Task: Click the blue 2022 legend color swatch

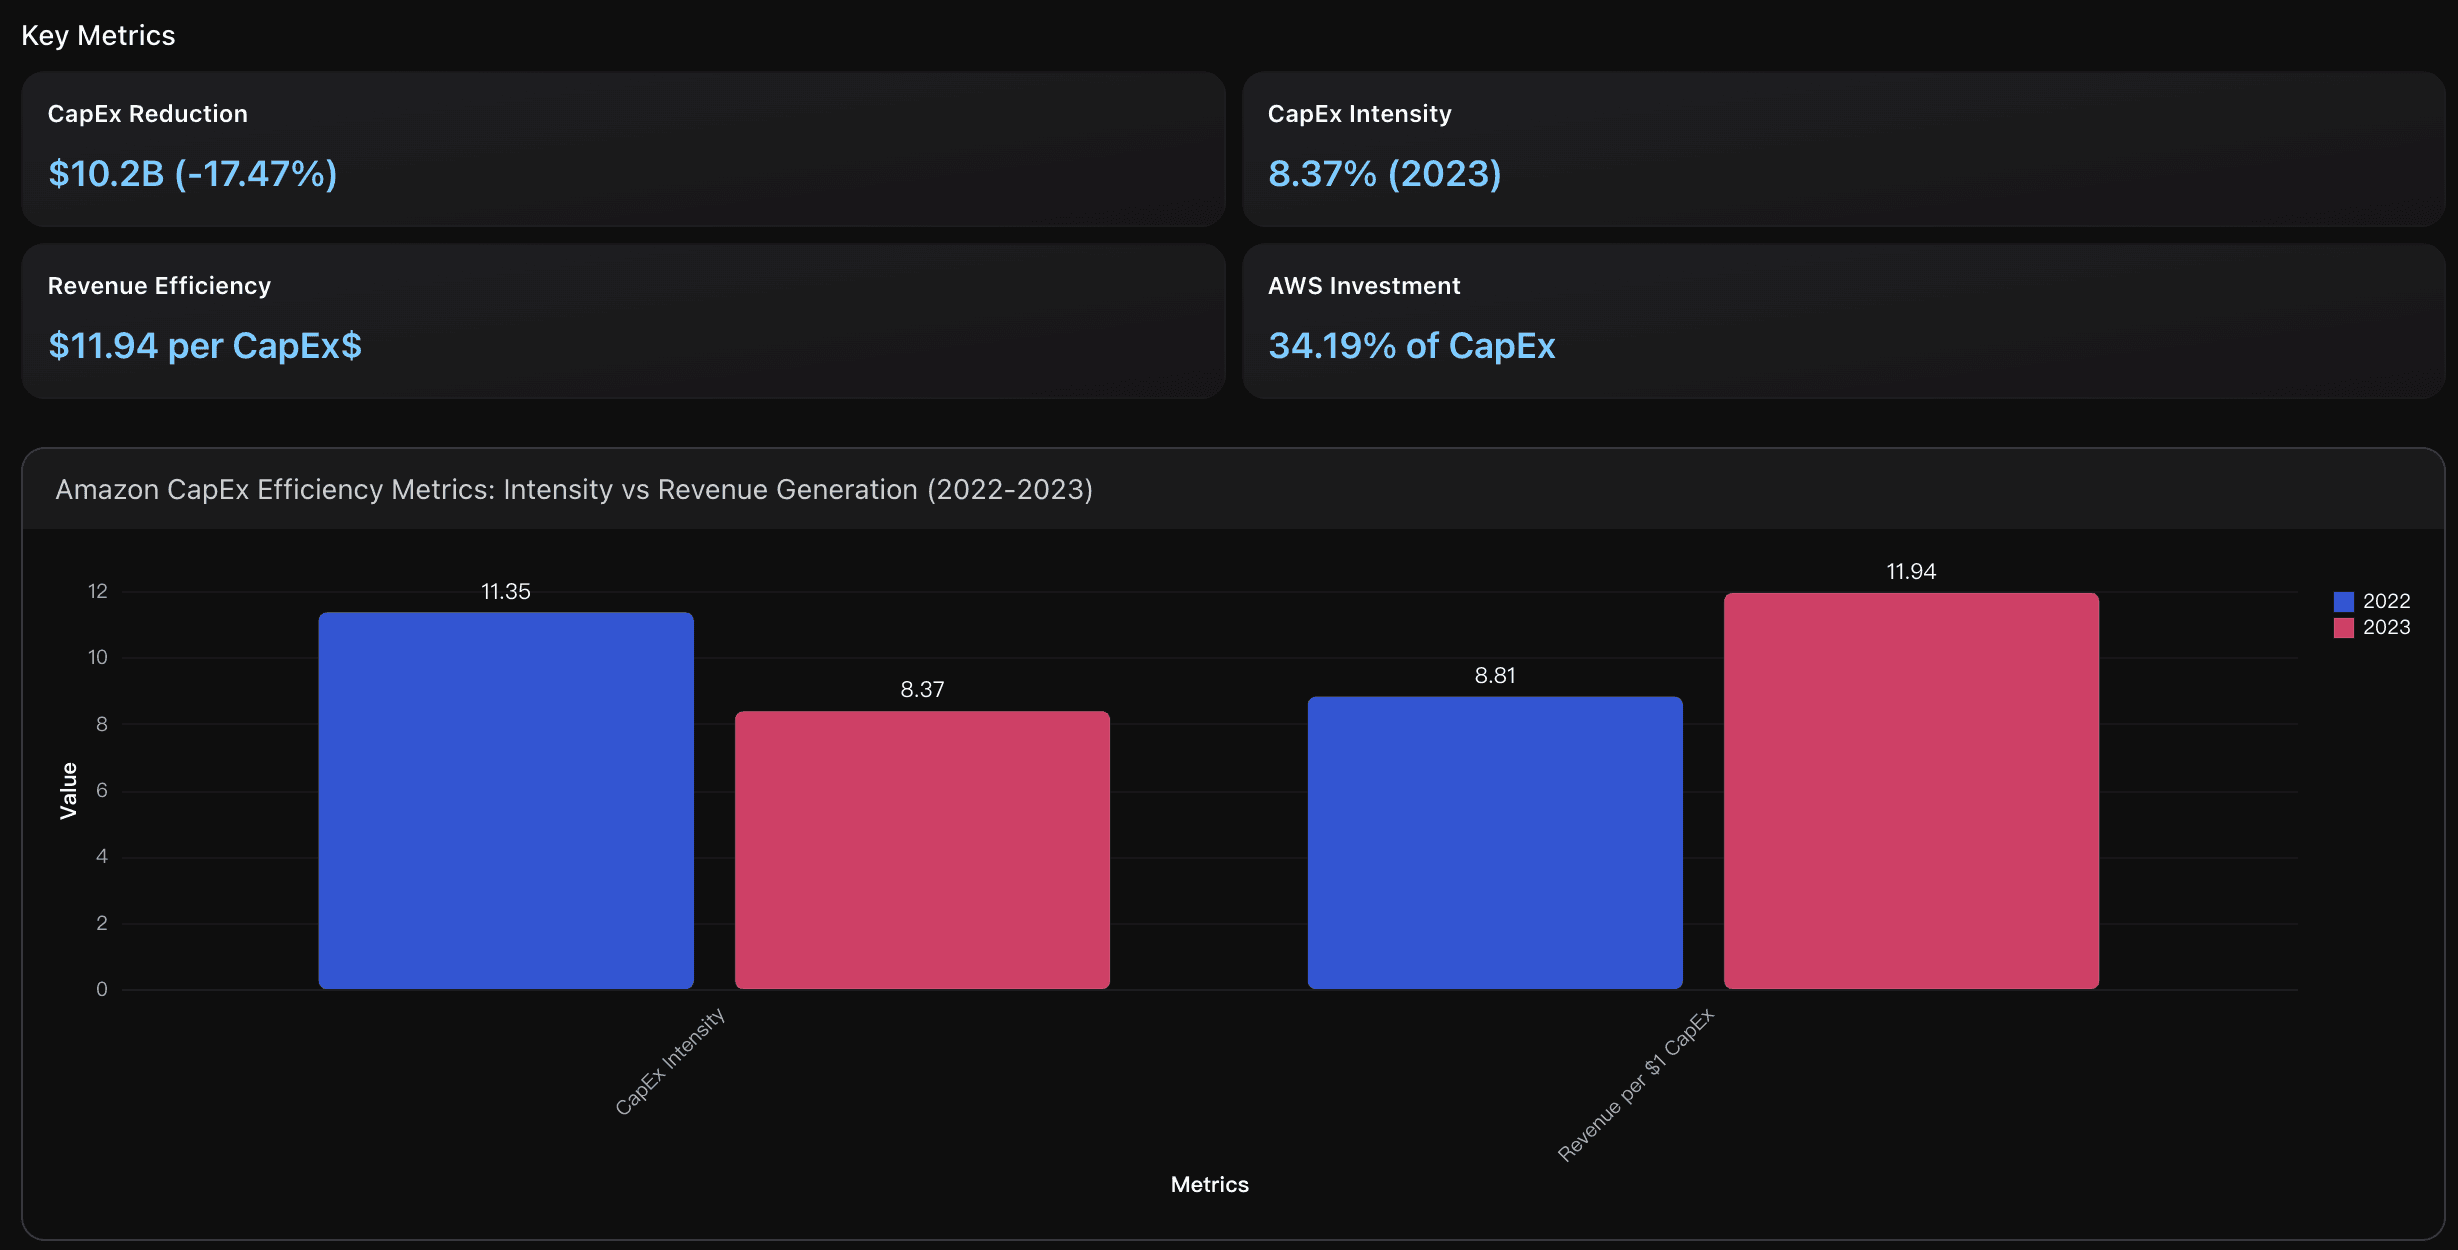Action: (x=2343, y=602)
